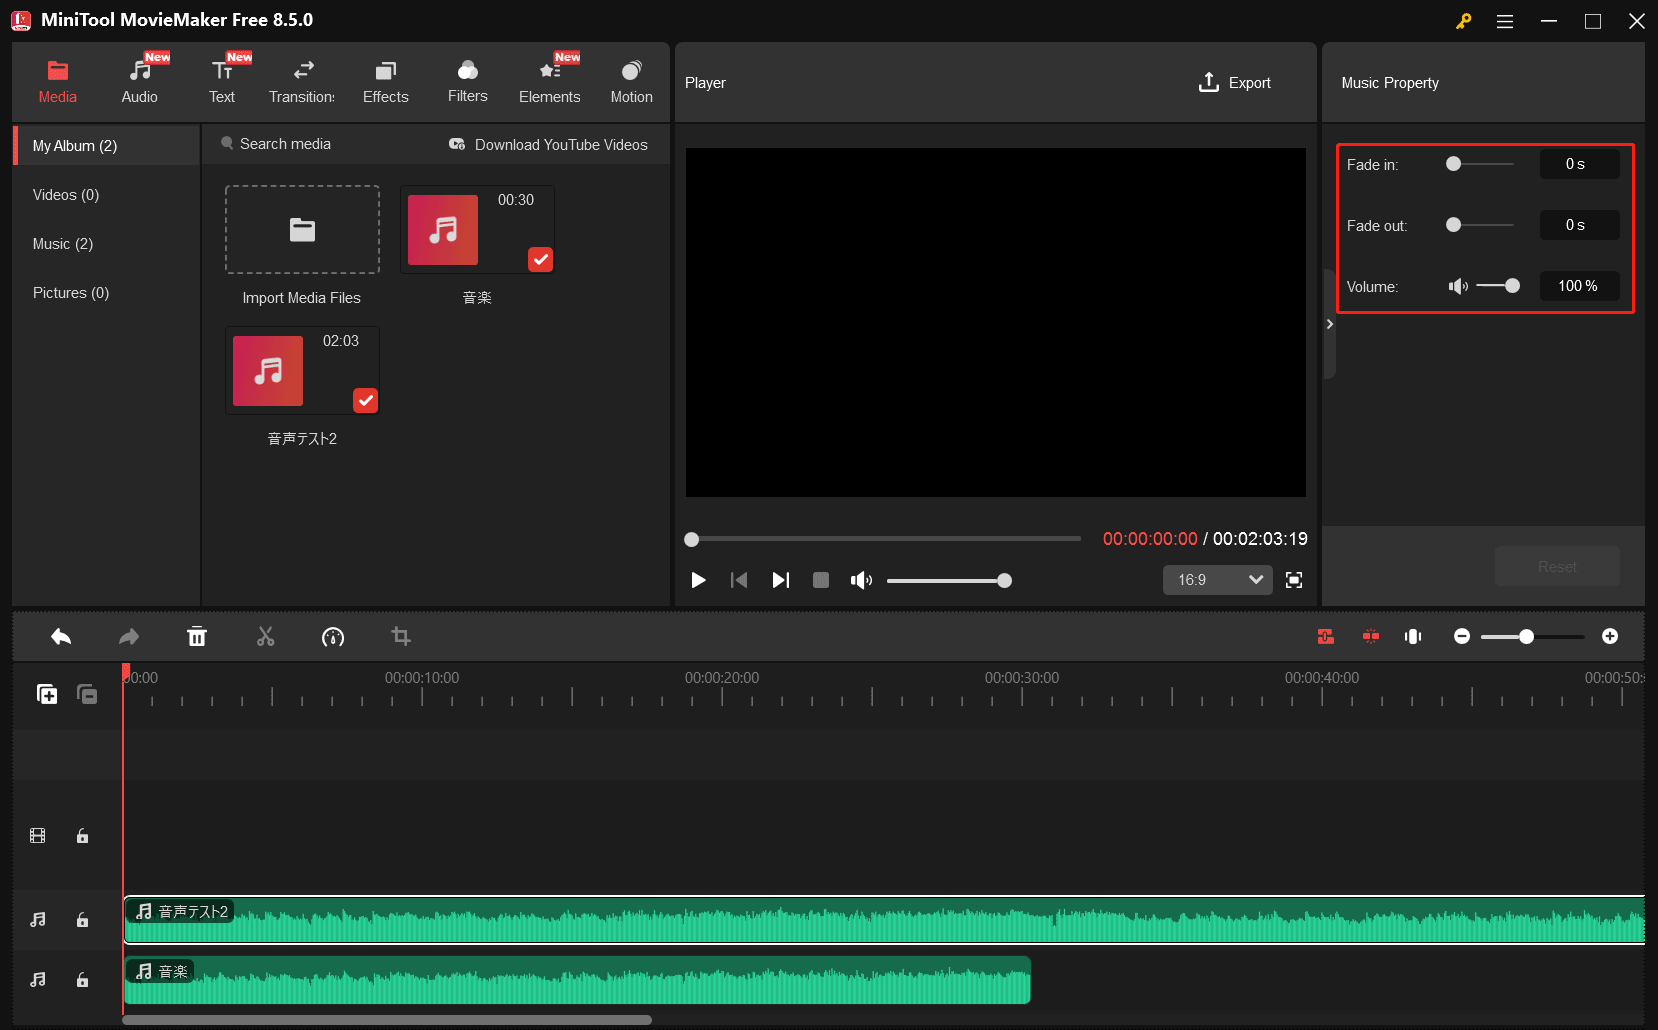Click the crop tool in timeline toolbar

coord(400,636)
